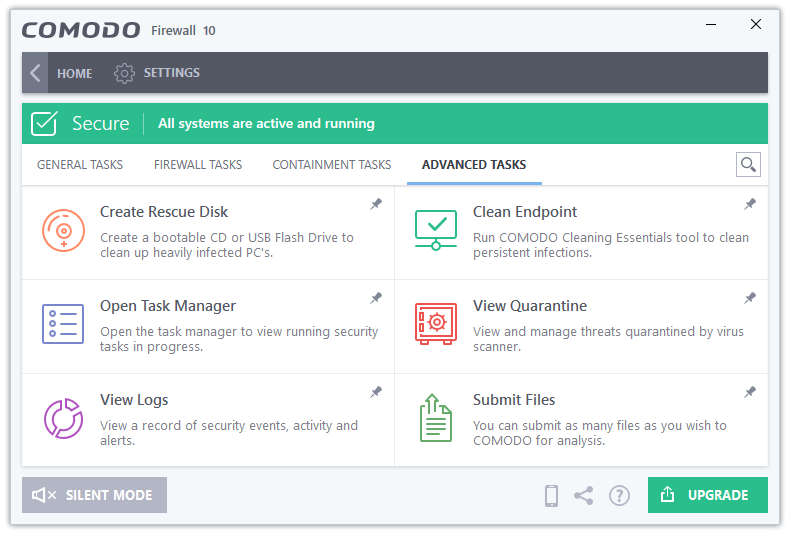Click the 'Secure' status label
The height and width of the screenshot is (533, 789).
(101, 123)
